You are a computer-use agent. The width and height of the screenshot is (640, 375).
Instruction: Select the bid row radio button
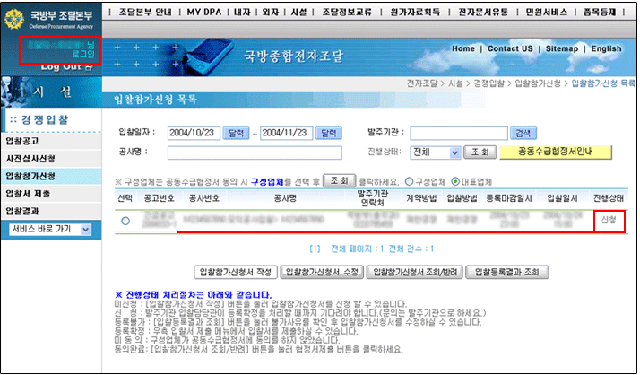coord(125,221)
